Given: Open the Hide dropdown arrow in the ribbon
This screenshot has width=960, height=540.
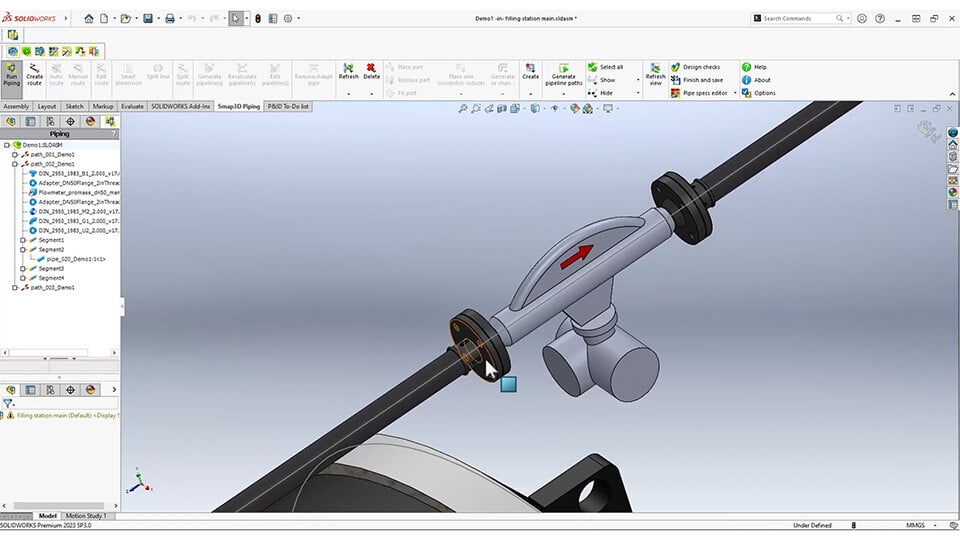Looking at the screenshot, I should (x=638, y=93).
